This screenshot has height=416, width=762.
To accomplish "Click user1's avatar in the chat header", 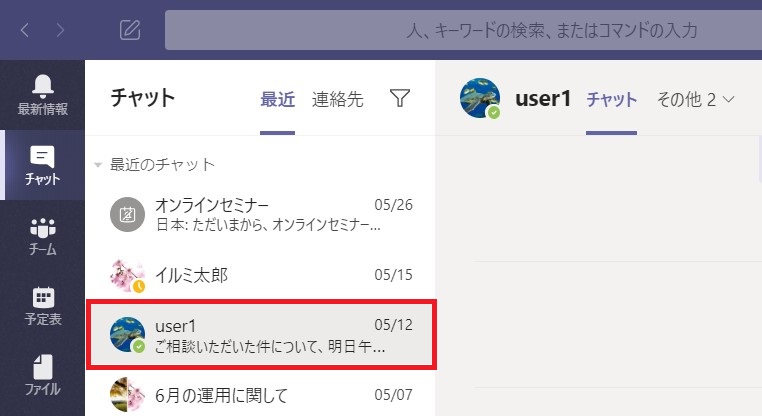I will [x=480, y=98].
